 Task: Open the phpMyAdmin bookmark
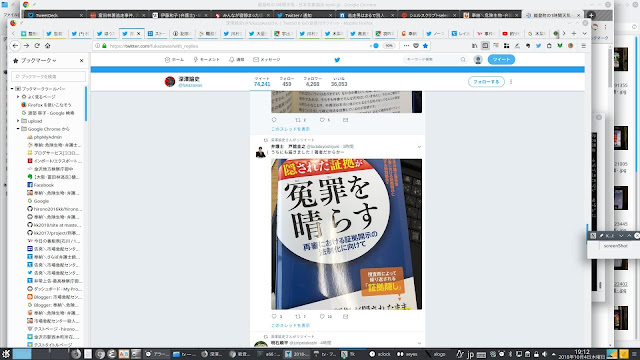(47, 137)
